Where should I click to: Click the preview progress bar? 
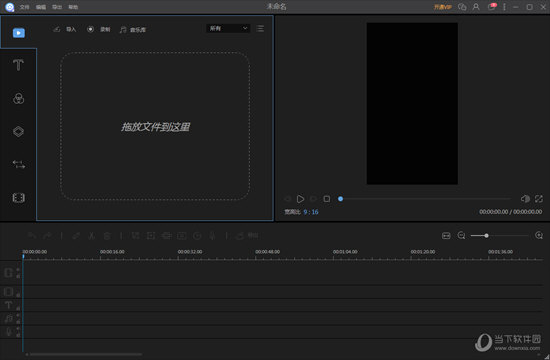click(x=424, y=199)
